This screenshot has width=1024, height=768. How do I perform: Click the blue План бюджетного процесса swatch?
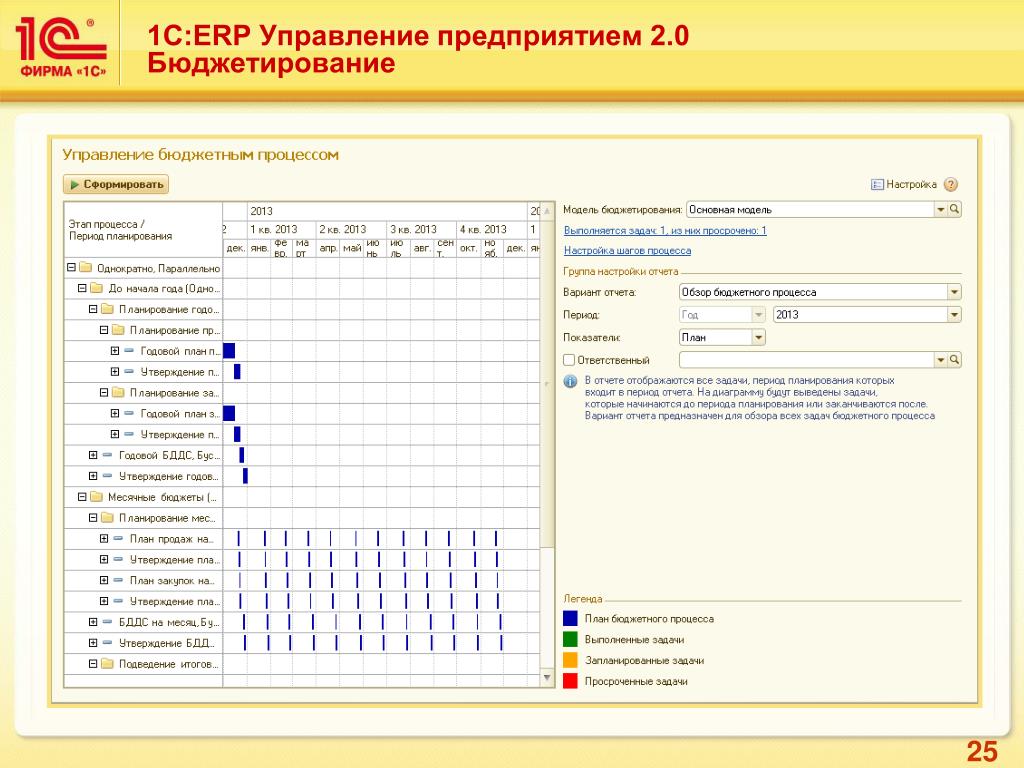pyautogui.click(x=570, y=618)
